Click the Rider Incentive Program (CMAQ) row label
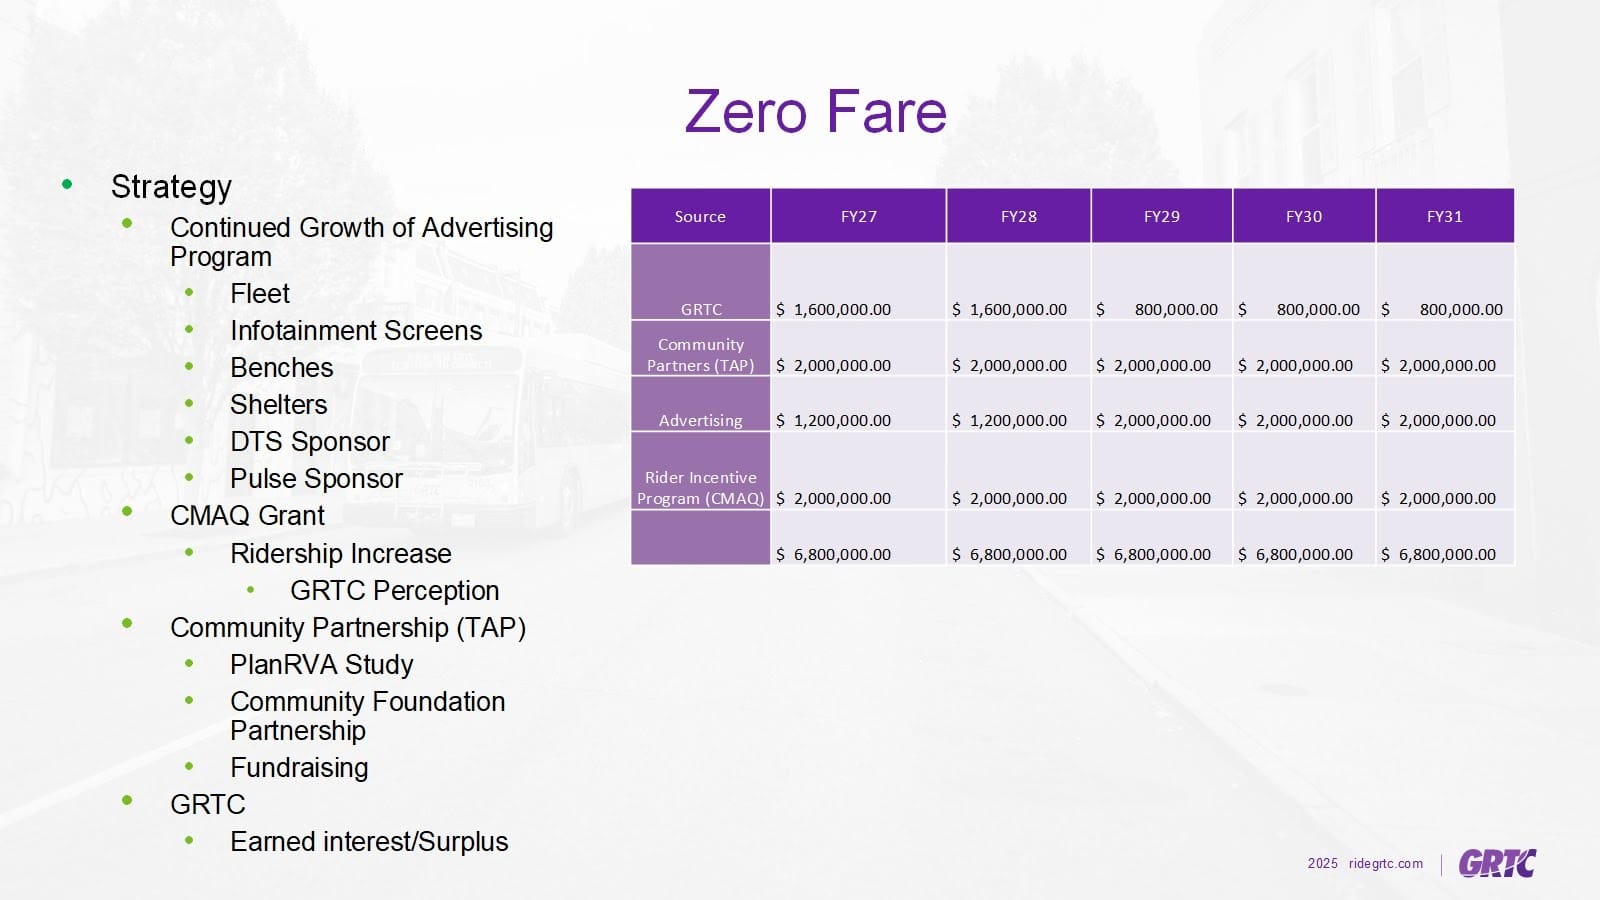 (x=700, y=488)
